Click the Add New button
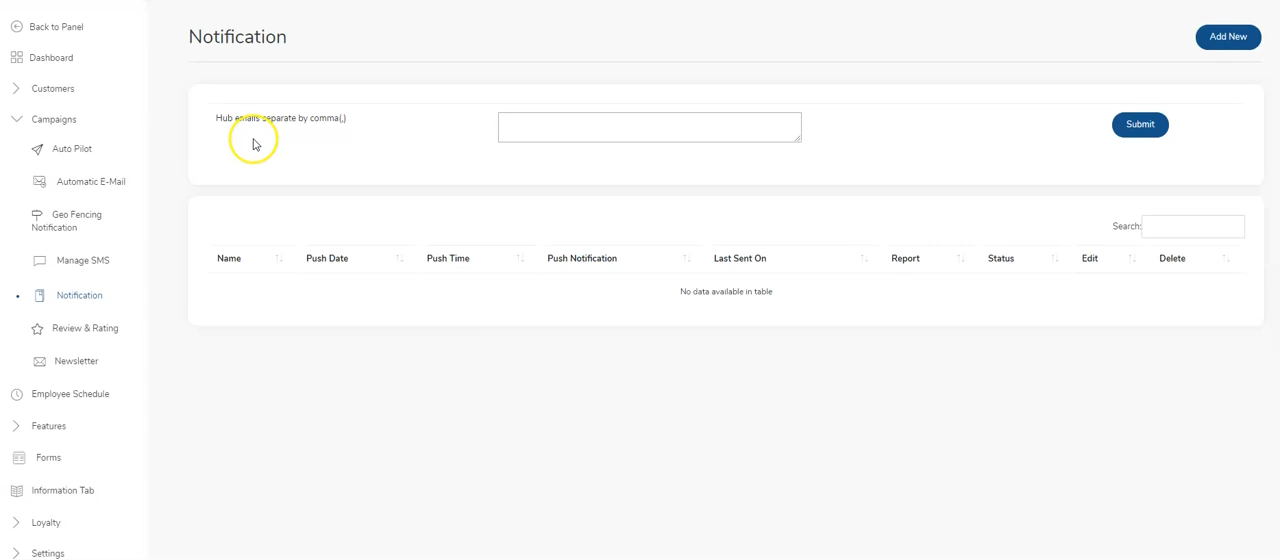1280x560 pixels. click(1228, 37)
